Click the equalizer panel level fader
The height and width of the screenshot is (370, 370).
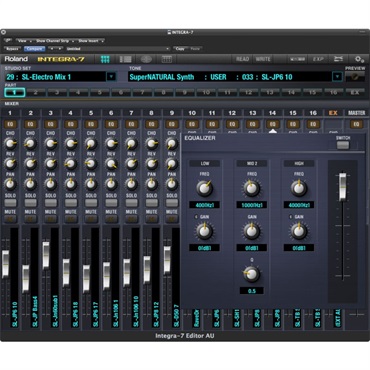343,187
